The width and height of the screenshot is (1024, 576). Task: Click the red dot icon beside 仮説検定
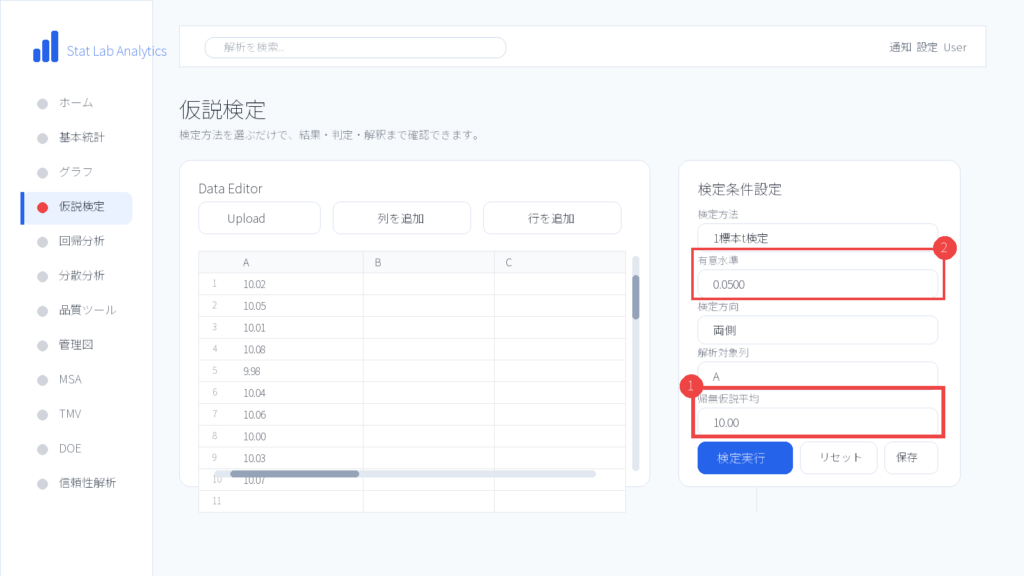pos(42,208)
